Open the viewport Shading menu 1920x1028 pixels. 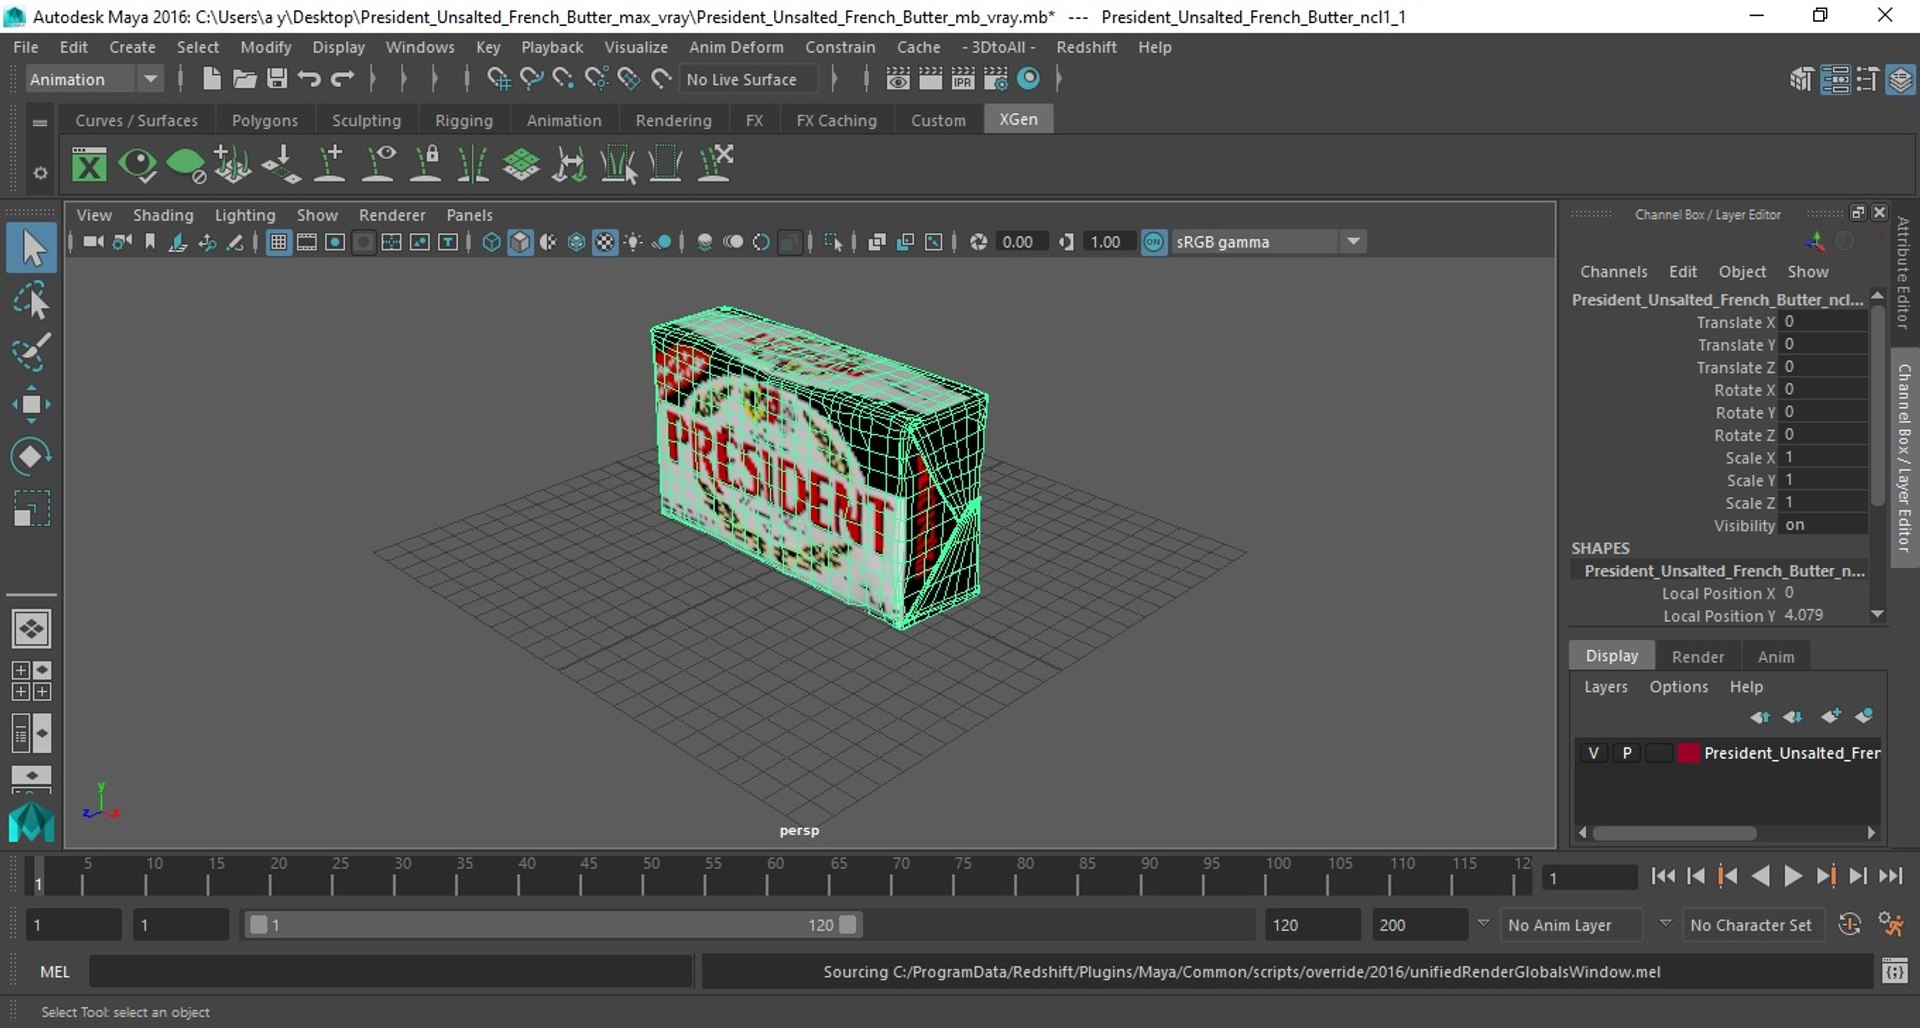point(163,215)
